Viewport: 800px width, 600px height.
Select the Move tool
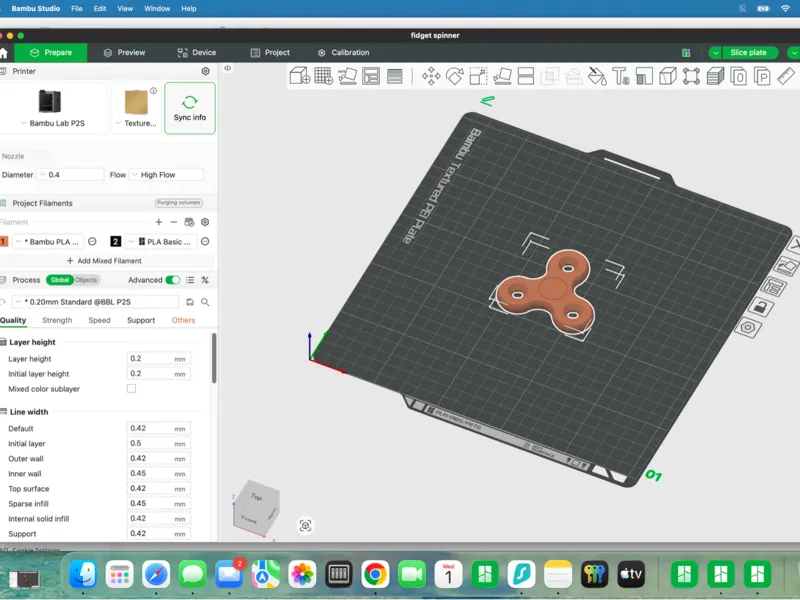click(431, 76)
